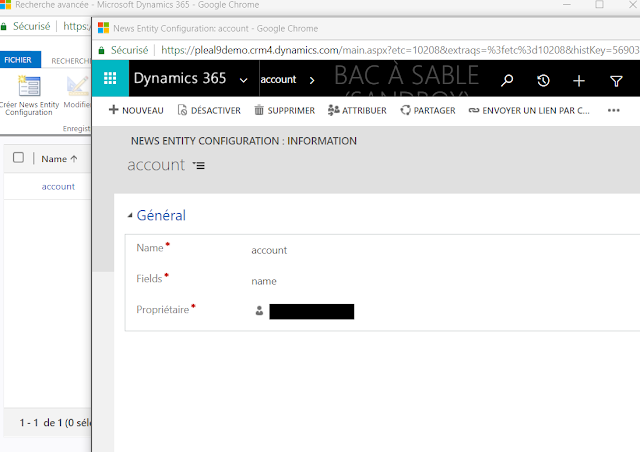Click the redacted Propriétaire owner value
The width and height of the screenshot is (640, 452).
click(312, 312)
